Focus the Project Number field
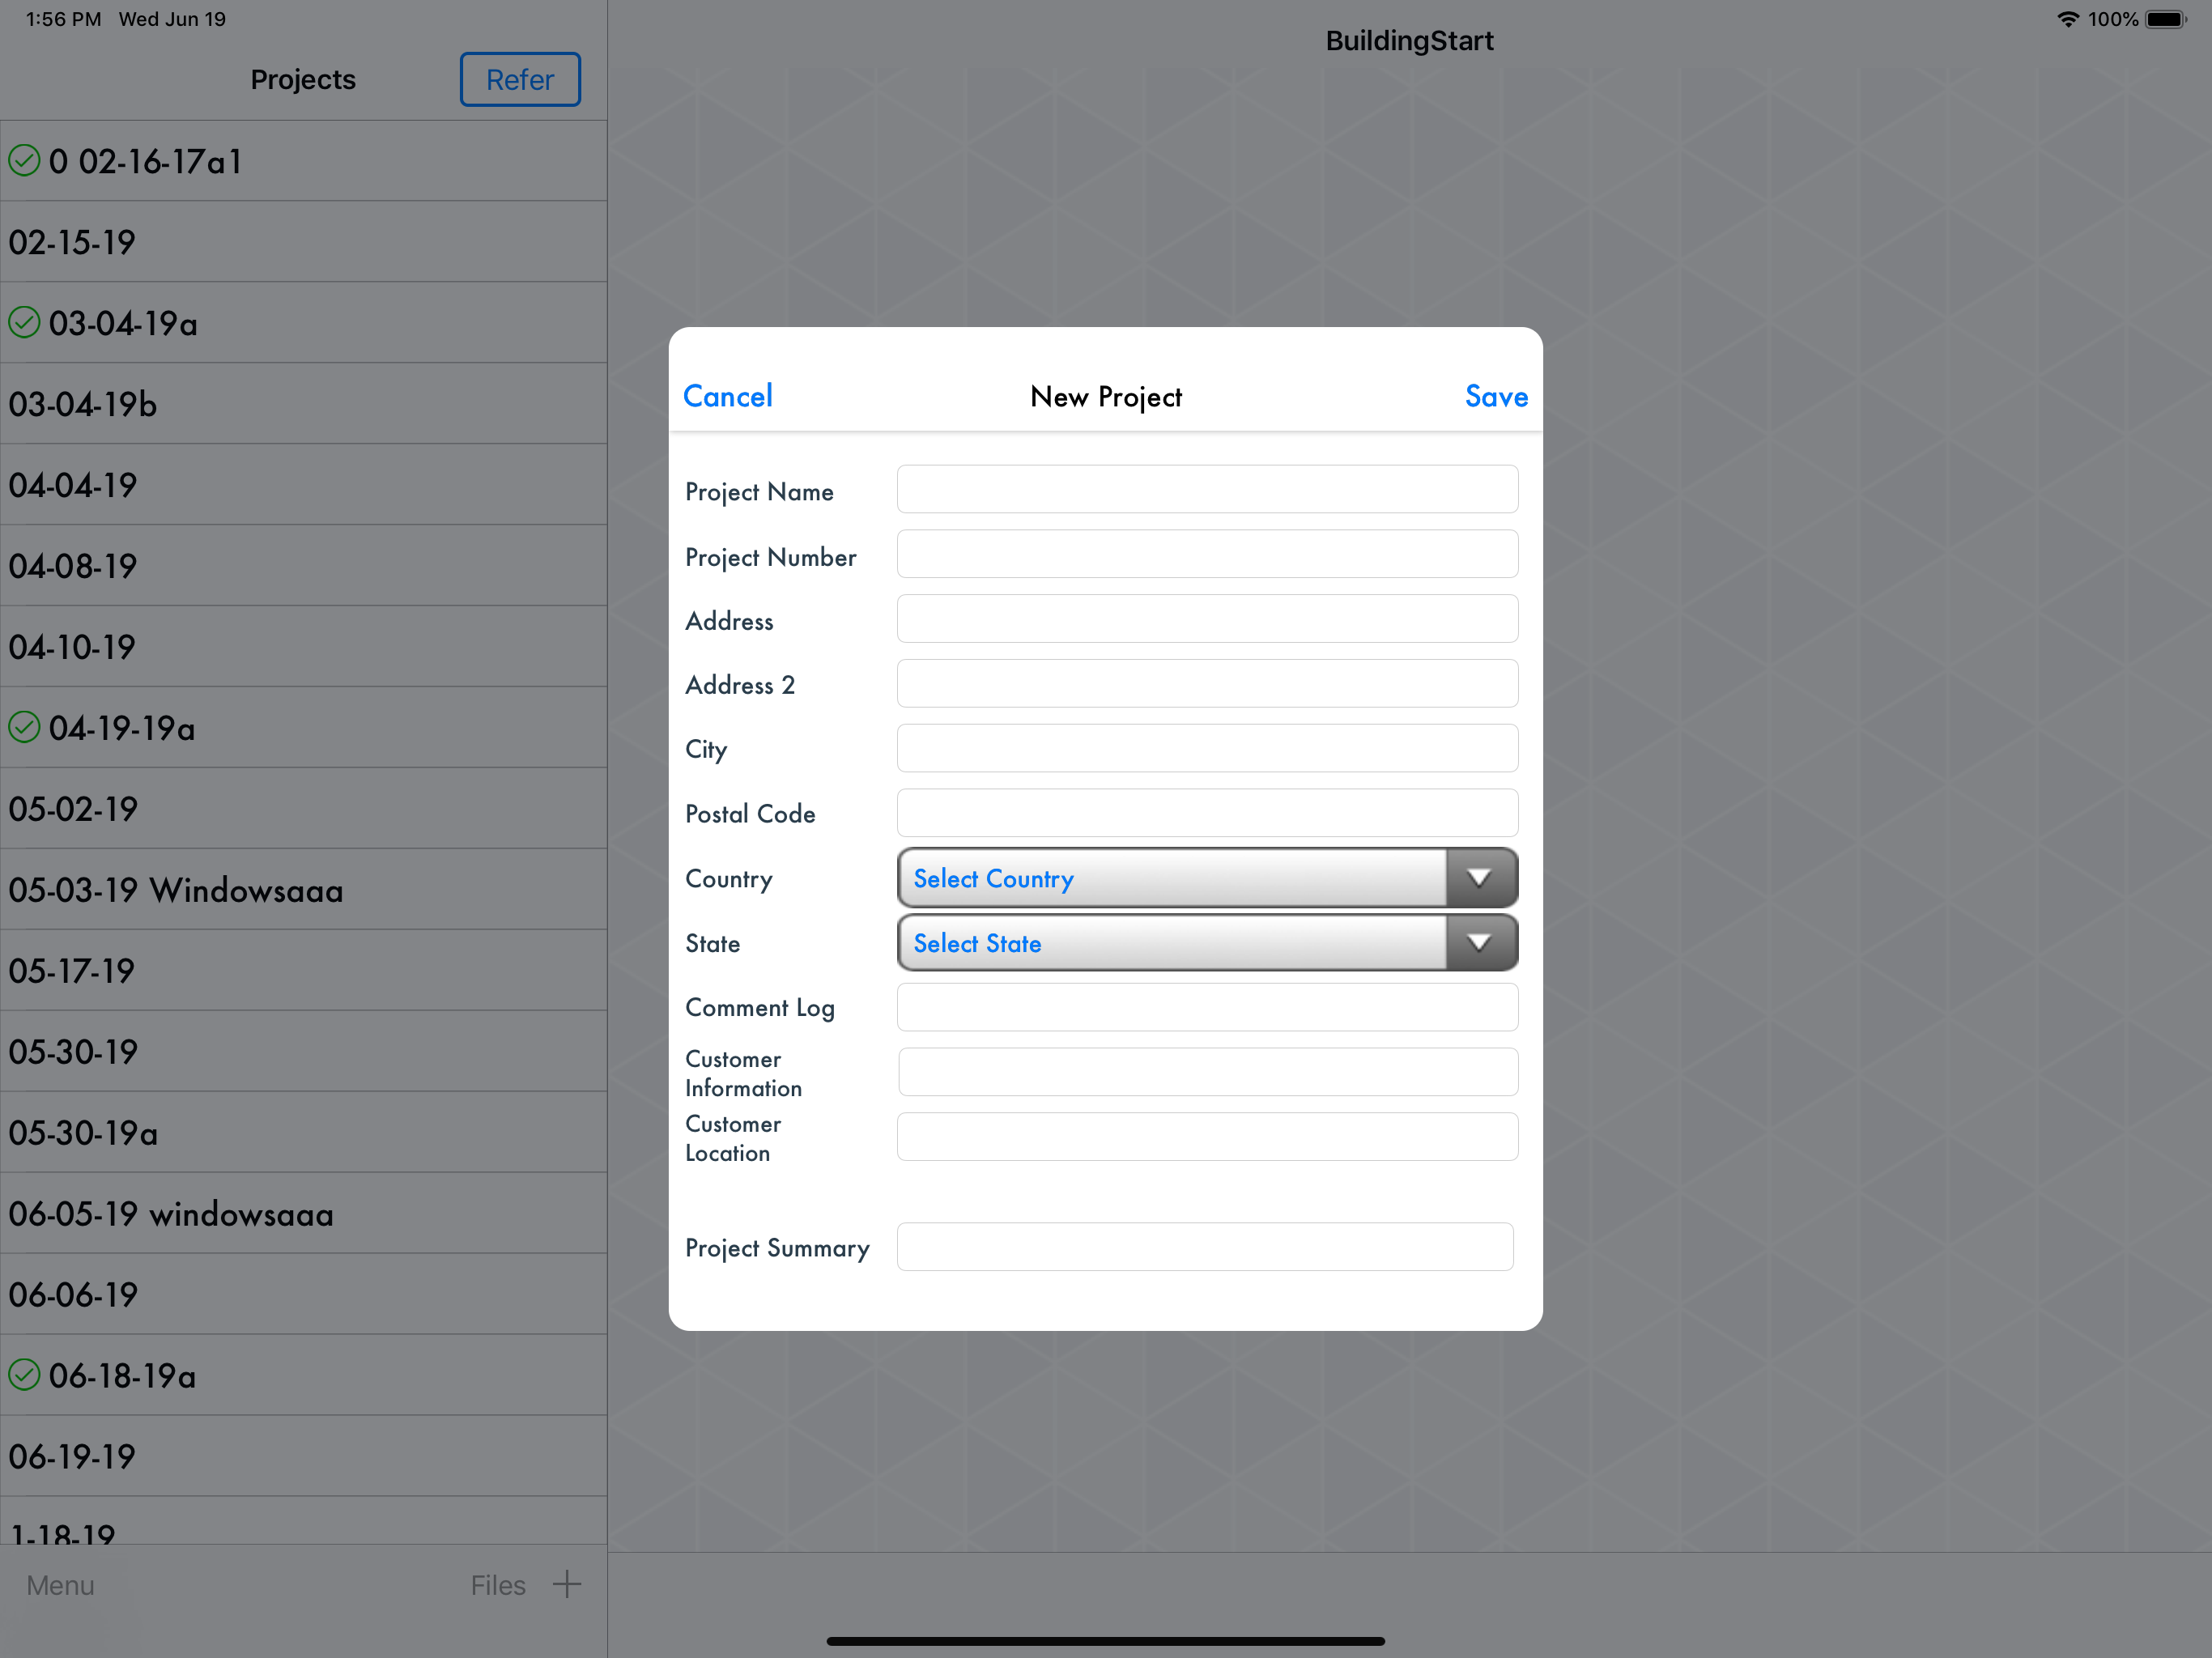This screenshot has width=2212, height=1658. point(1207,554)
